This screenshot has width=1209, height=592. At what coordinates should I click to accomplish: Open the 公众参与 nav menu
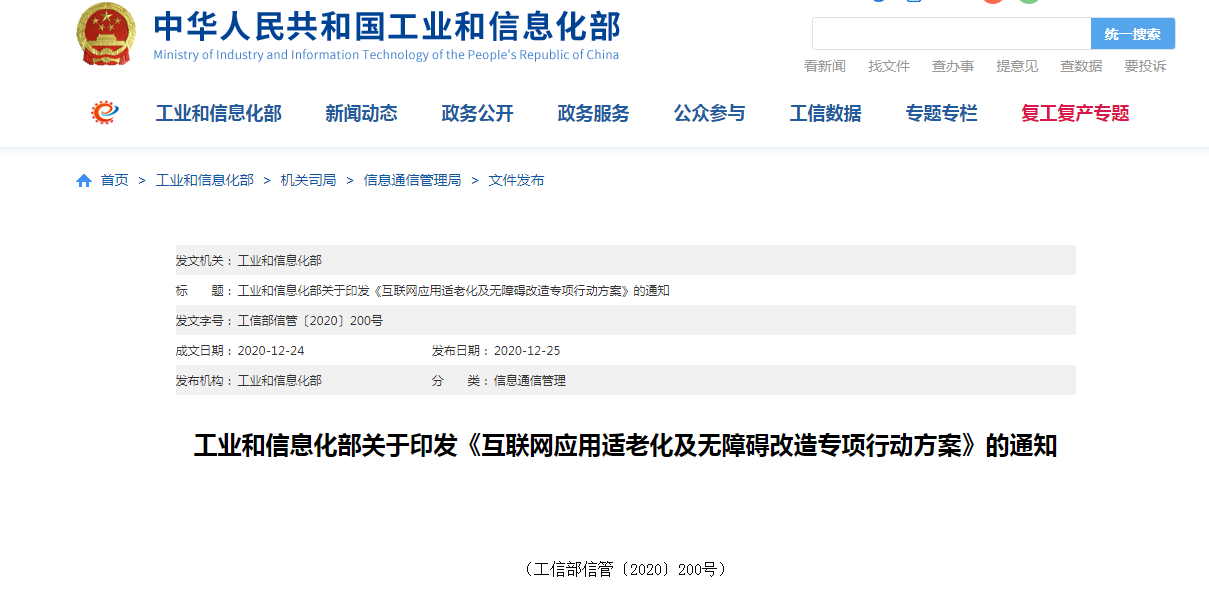709,114
